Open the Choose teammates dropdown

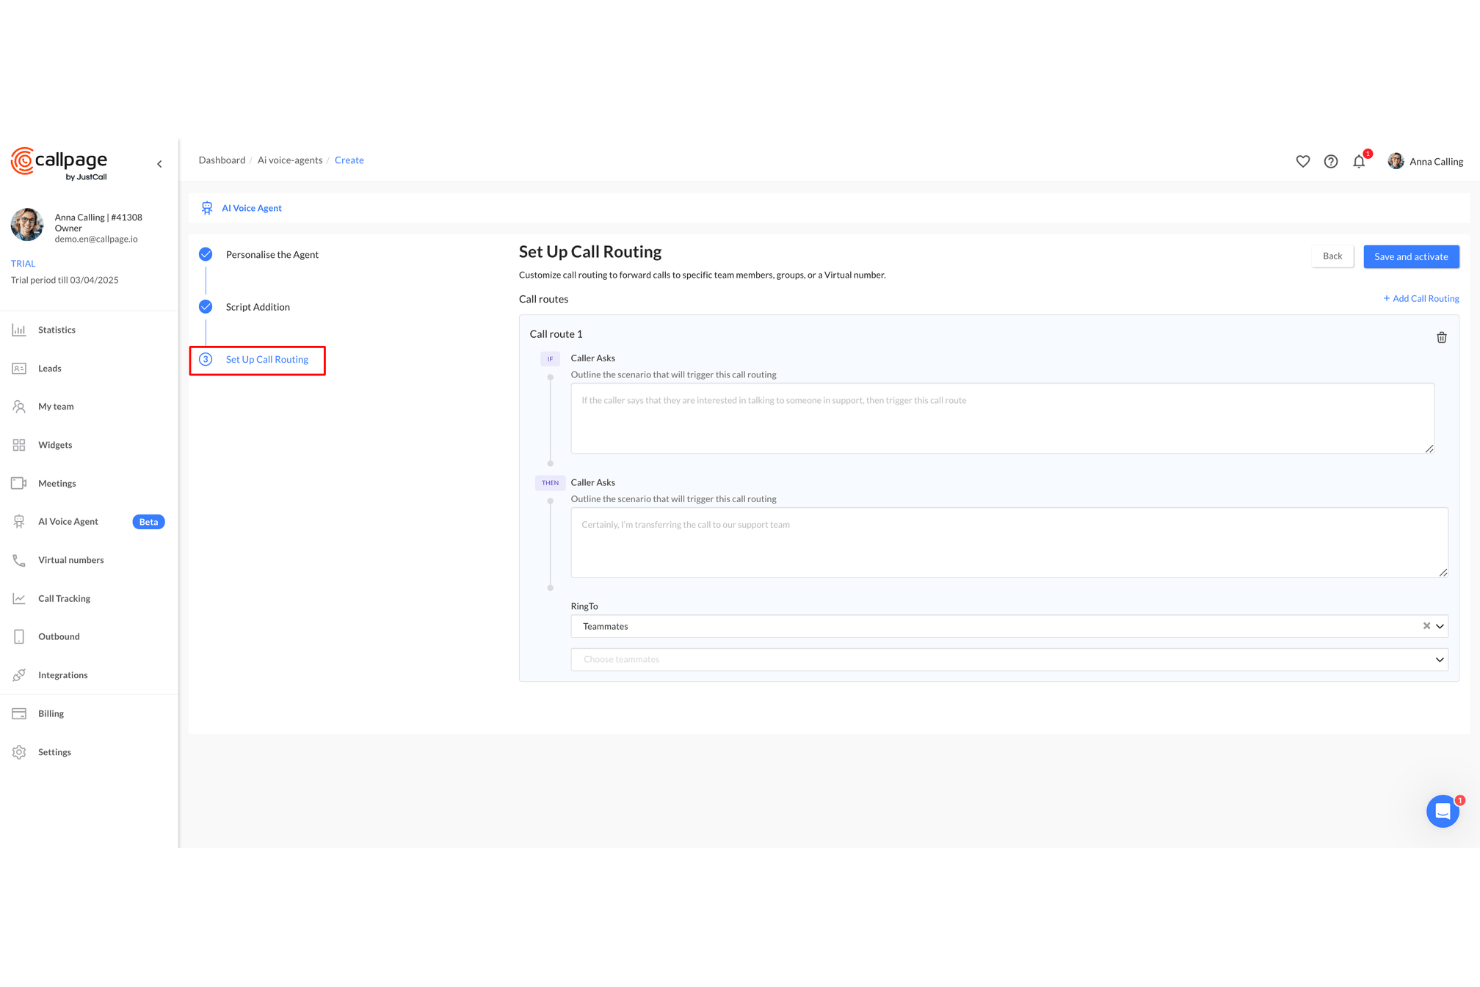coord(1009,659)
